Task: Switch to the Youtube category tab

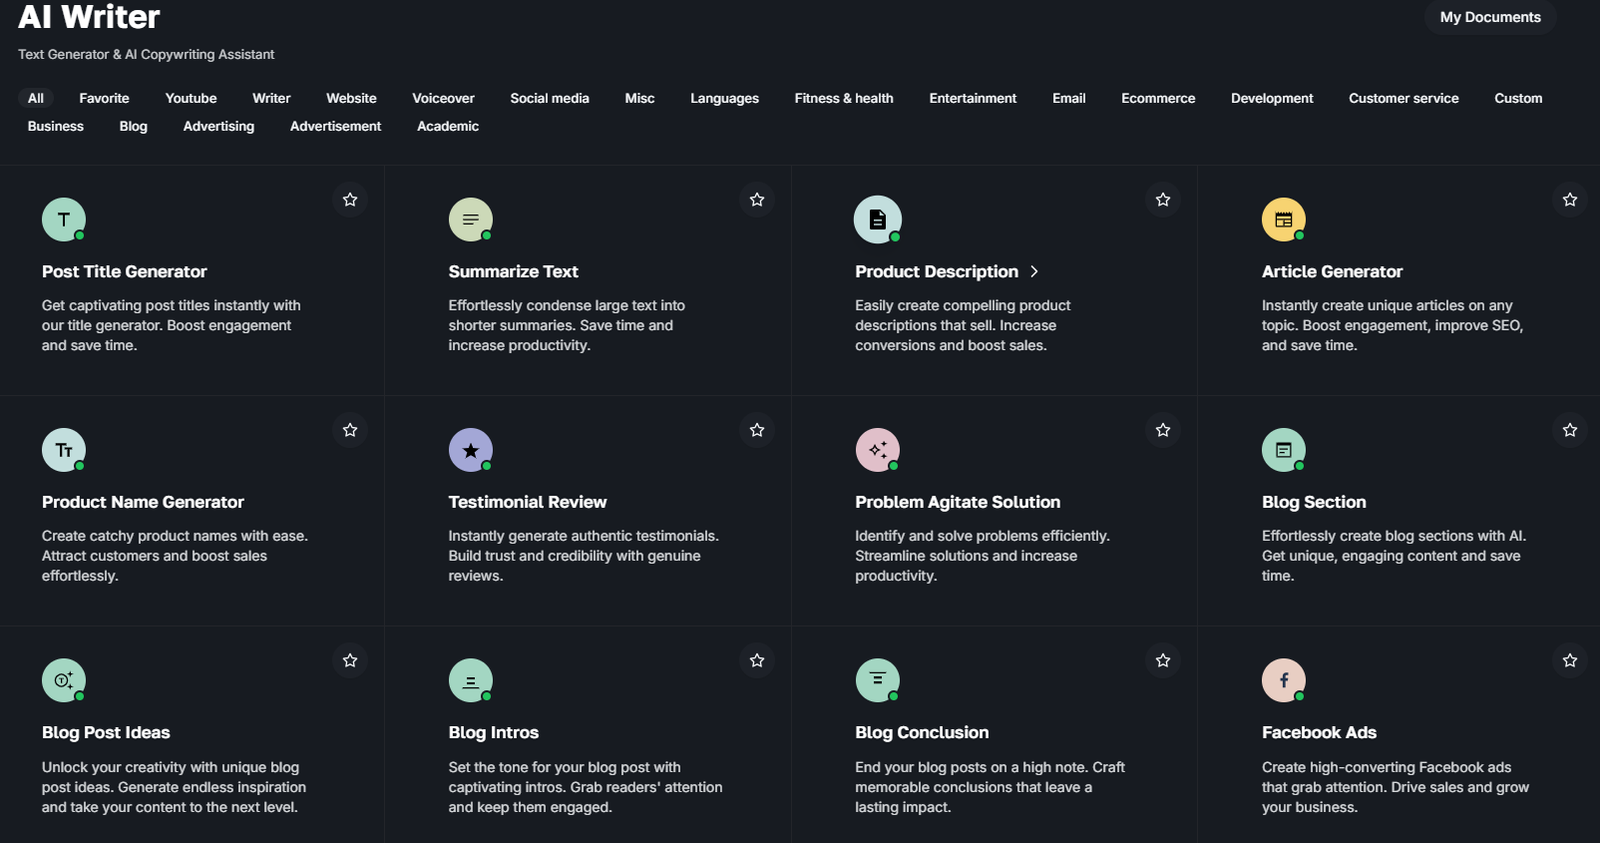Action: click(x=191, y=98)
